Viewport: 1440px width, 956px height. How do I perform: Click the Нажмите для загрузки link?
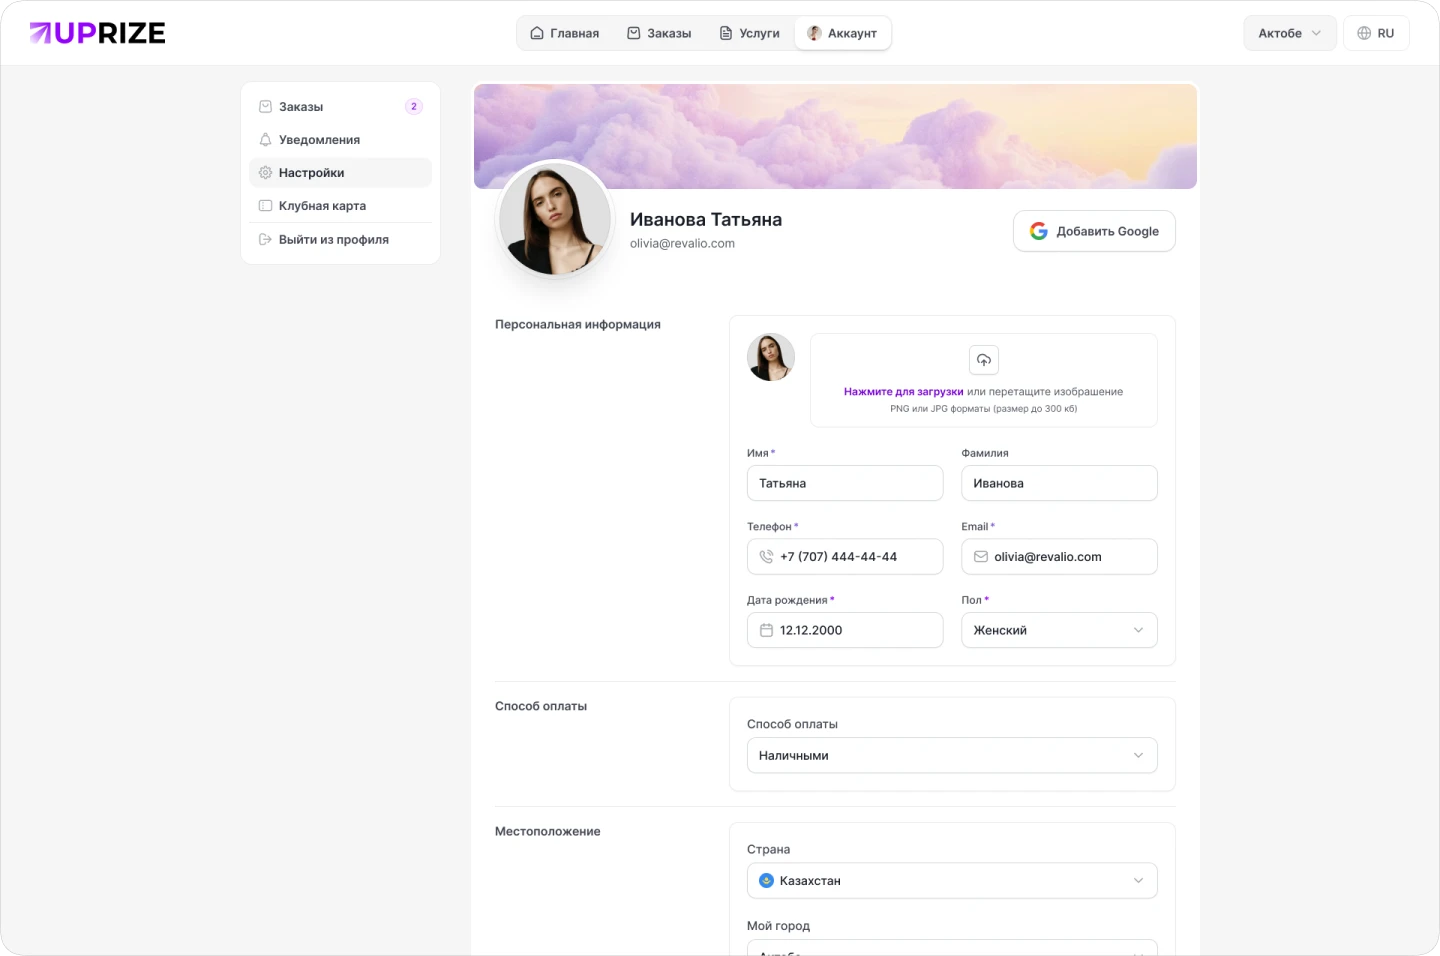point(903,392)
